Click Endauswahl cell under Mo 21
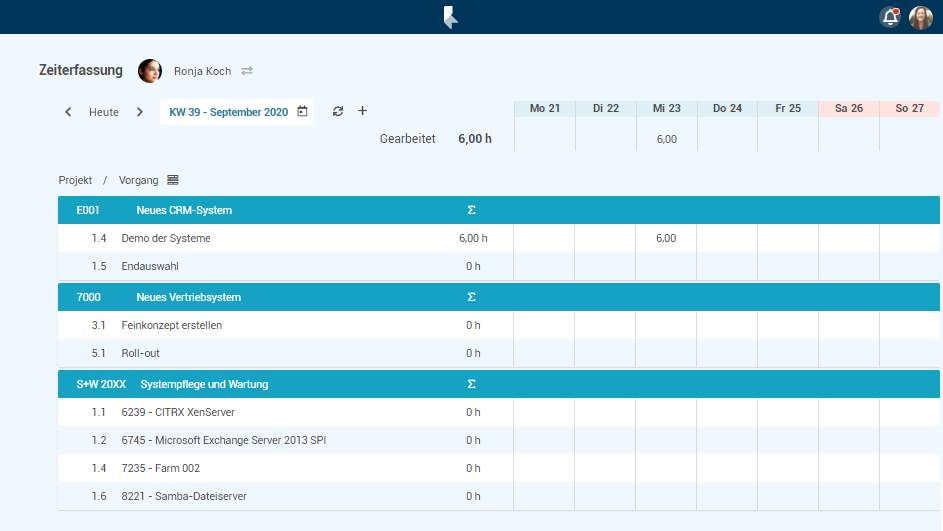Screen dimensions: 943x531 coord(544,266)
